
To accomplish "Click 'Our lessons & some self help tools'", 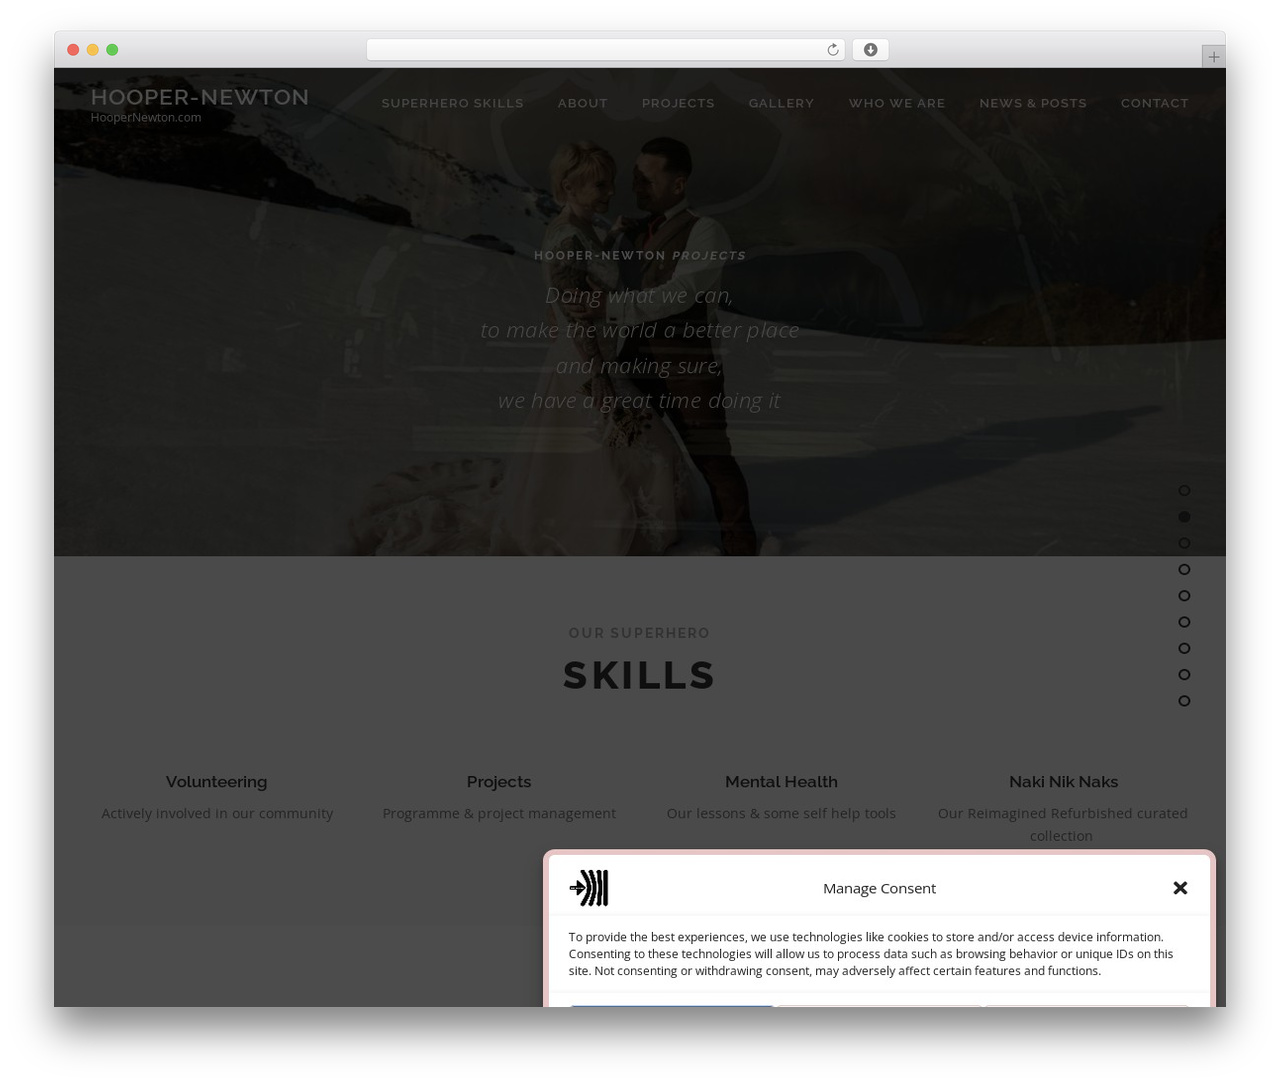I will click(x=781, y=814).
